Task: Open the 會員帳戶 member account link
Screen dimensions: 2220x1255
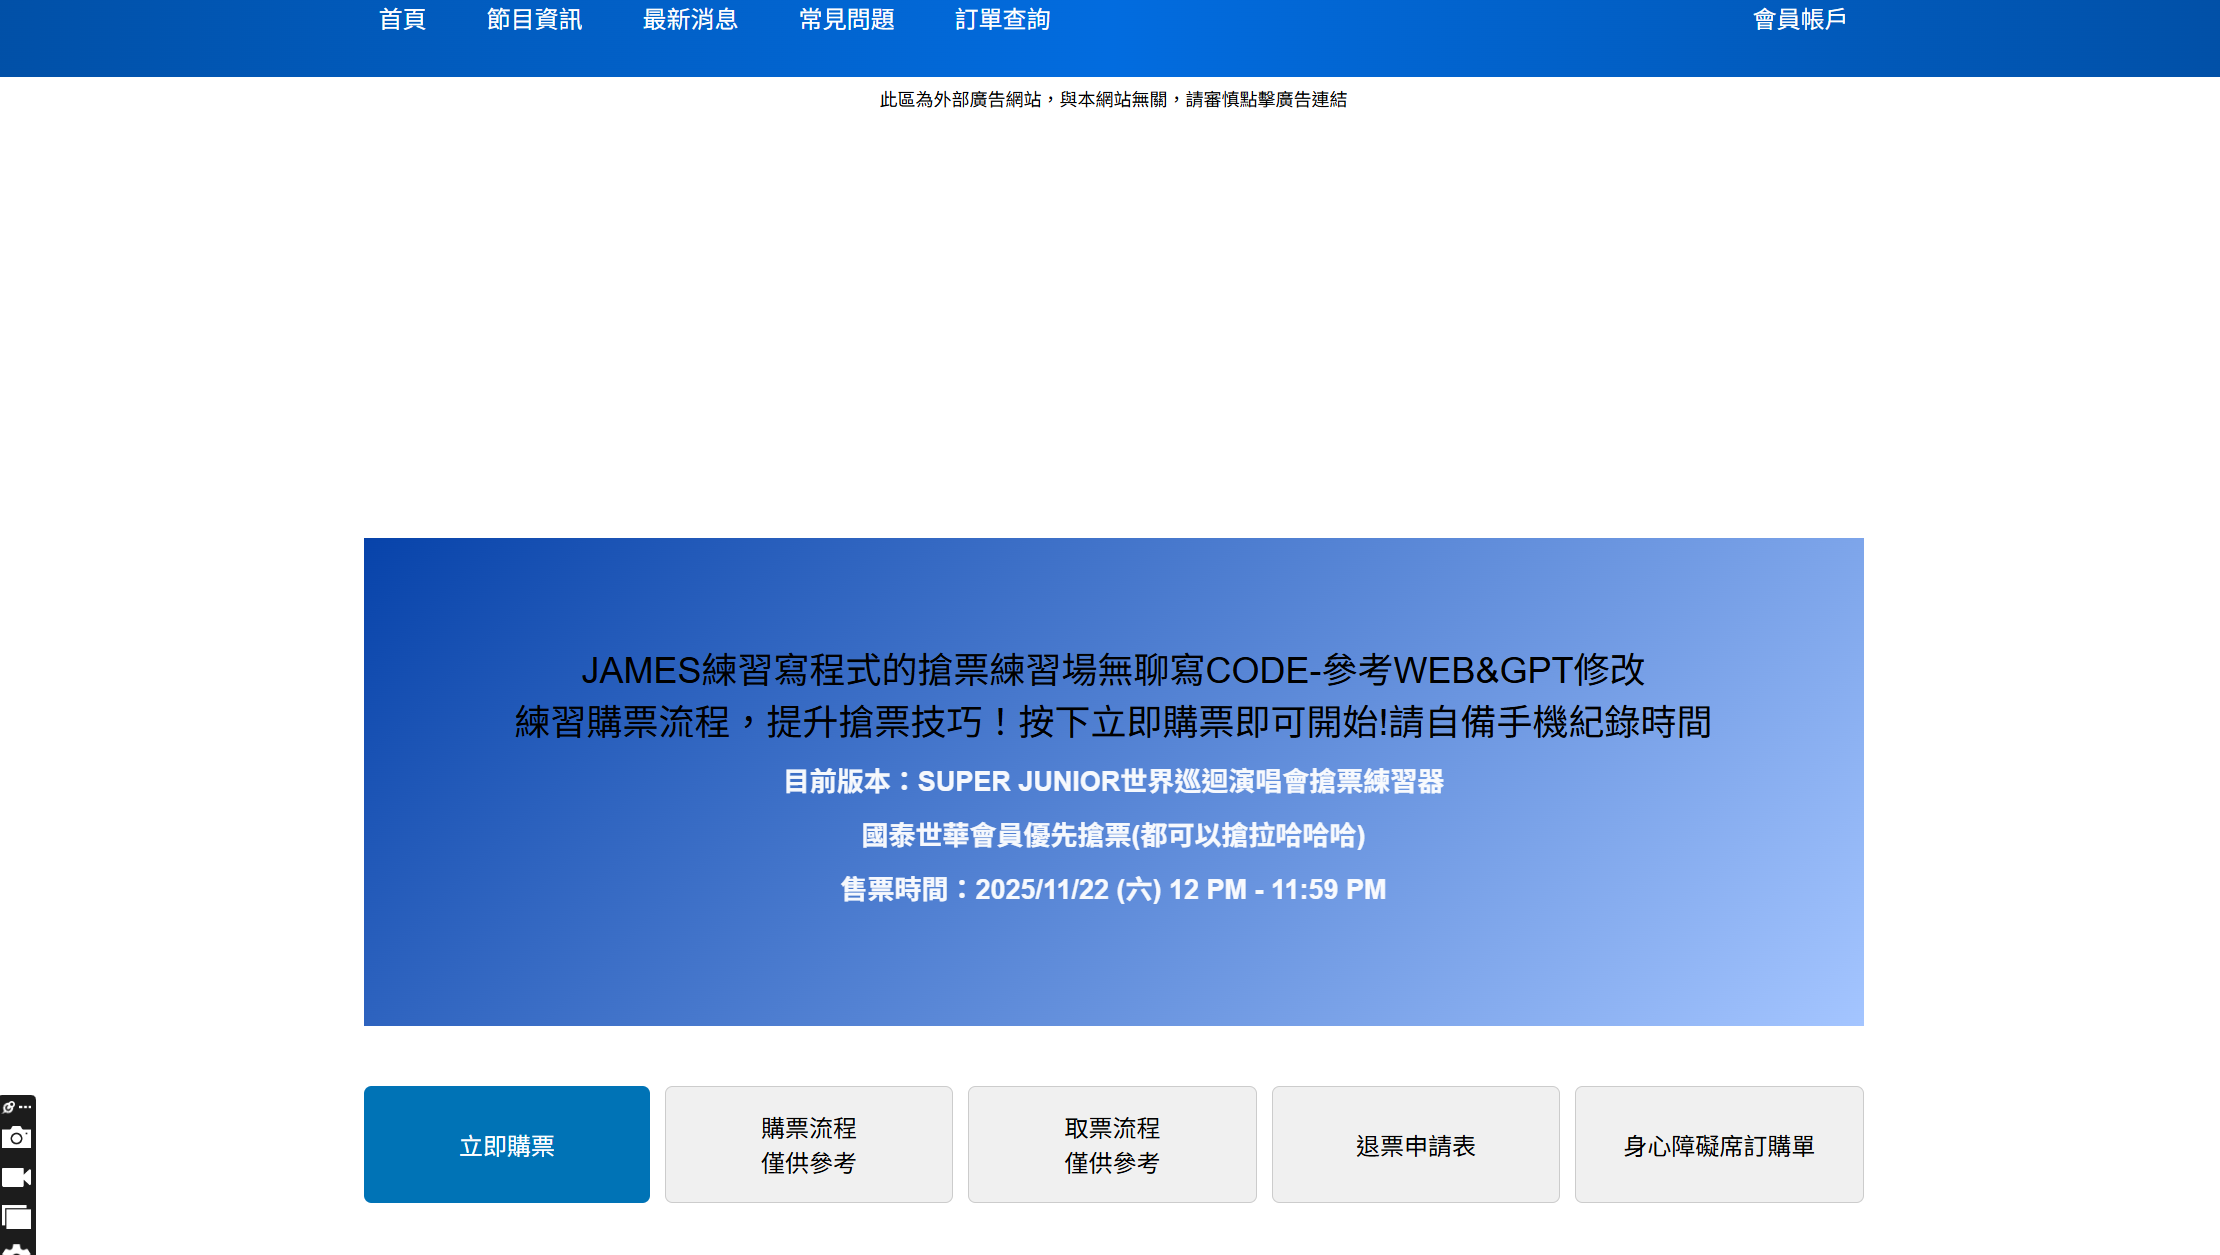Action: pyautogui.click(x=1799, y=20)
